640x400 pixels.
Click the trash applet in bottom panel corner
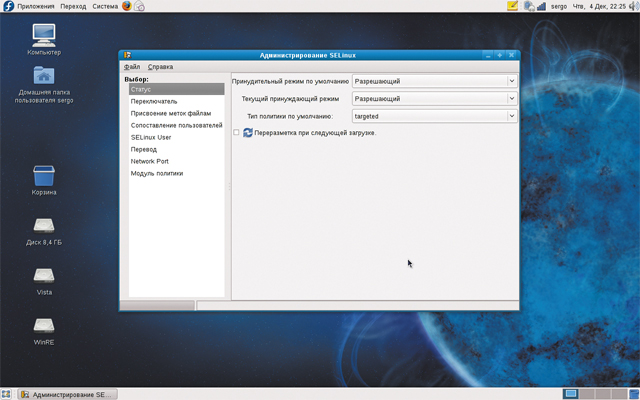[x=634, y=394]
